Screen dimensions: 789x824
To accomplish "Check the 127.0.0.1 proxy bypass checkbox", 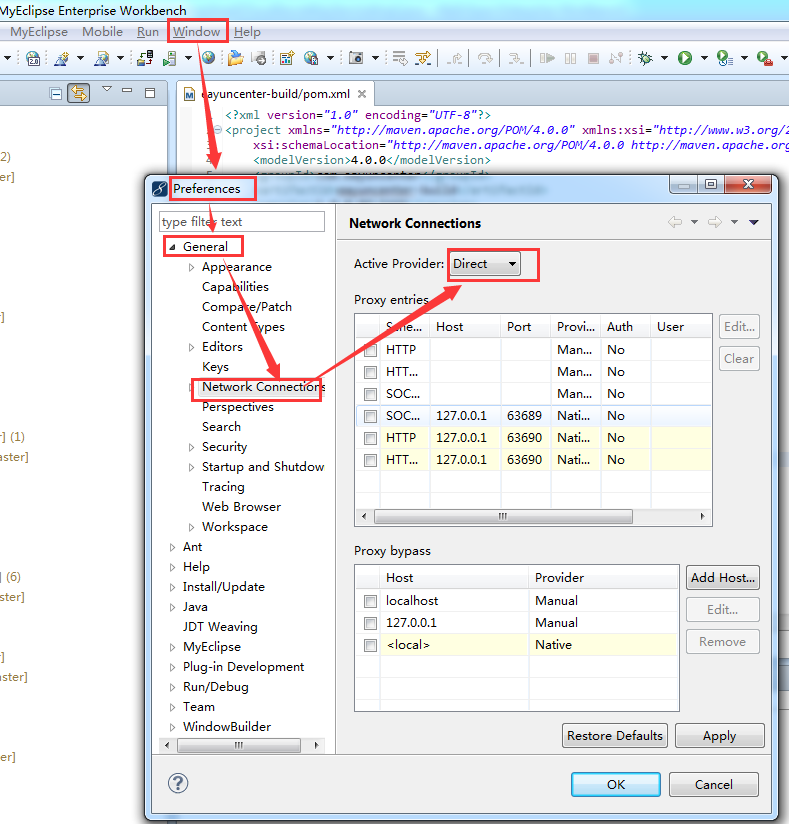I will pos(371,623).
